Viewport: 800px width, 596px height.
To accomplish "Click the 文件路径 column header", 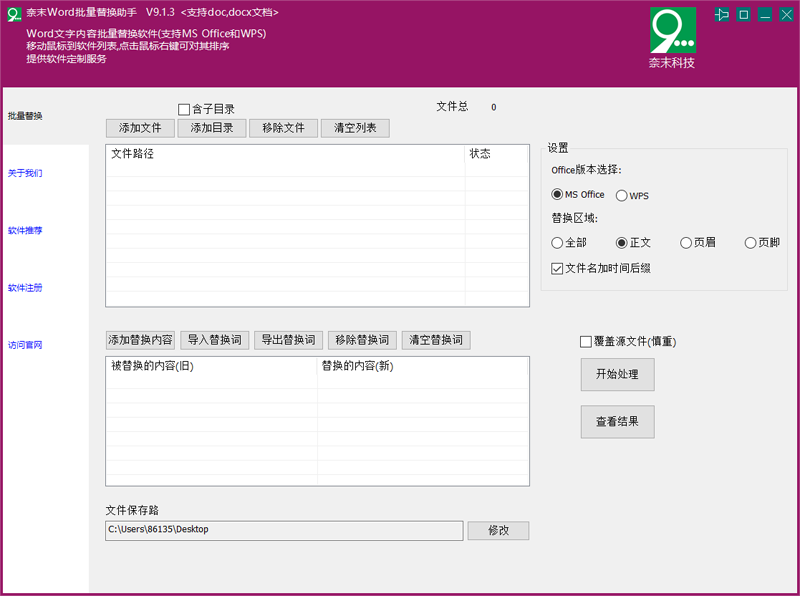I will (285, 154).
